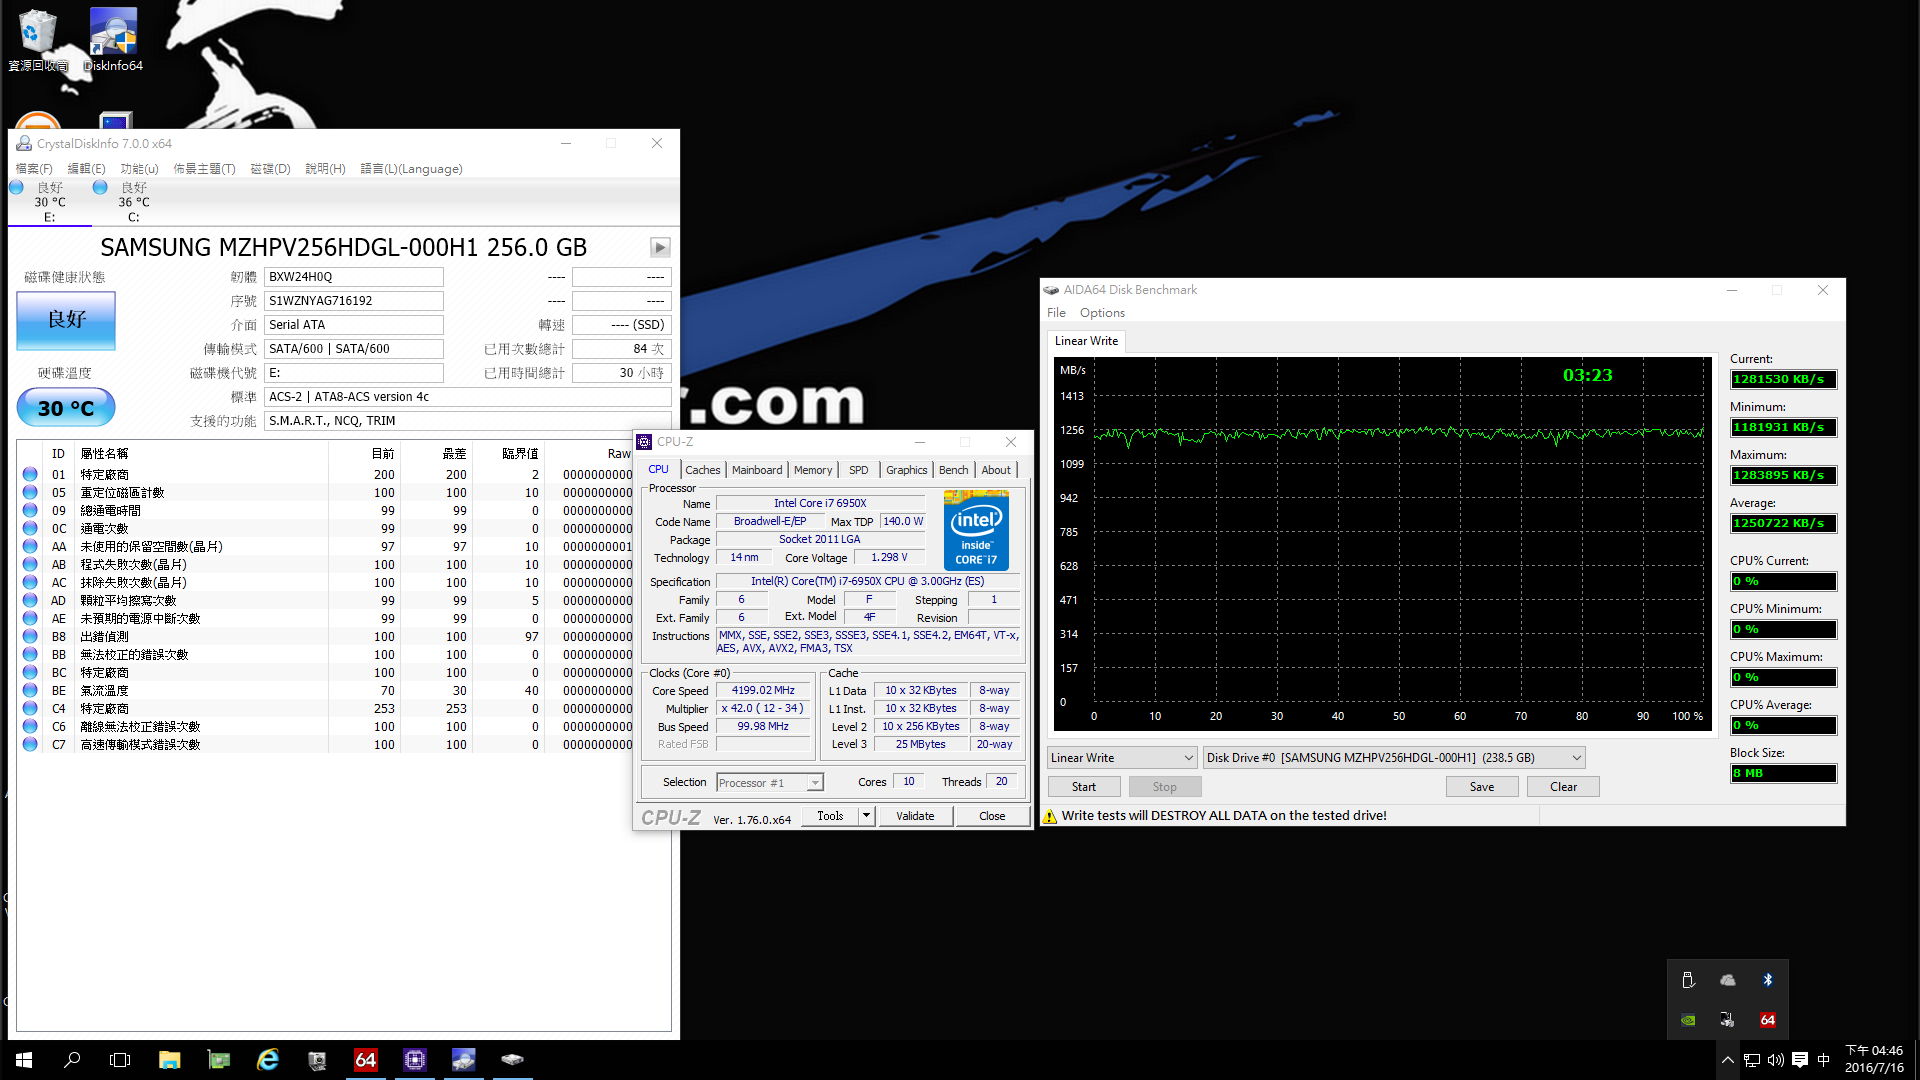
Task: Click the Start button in AIDA64 benchmark
Action: tap(1084, 787)
